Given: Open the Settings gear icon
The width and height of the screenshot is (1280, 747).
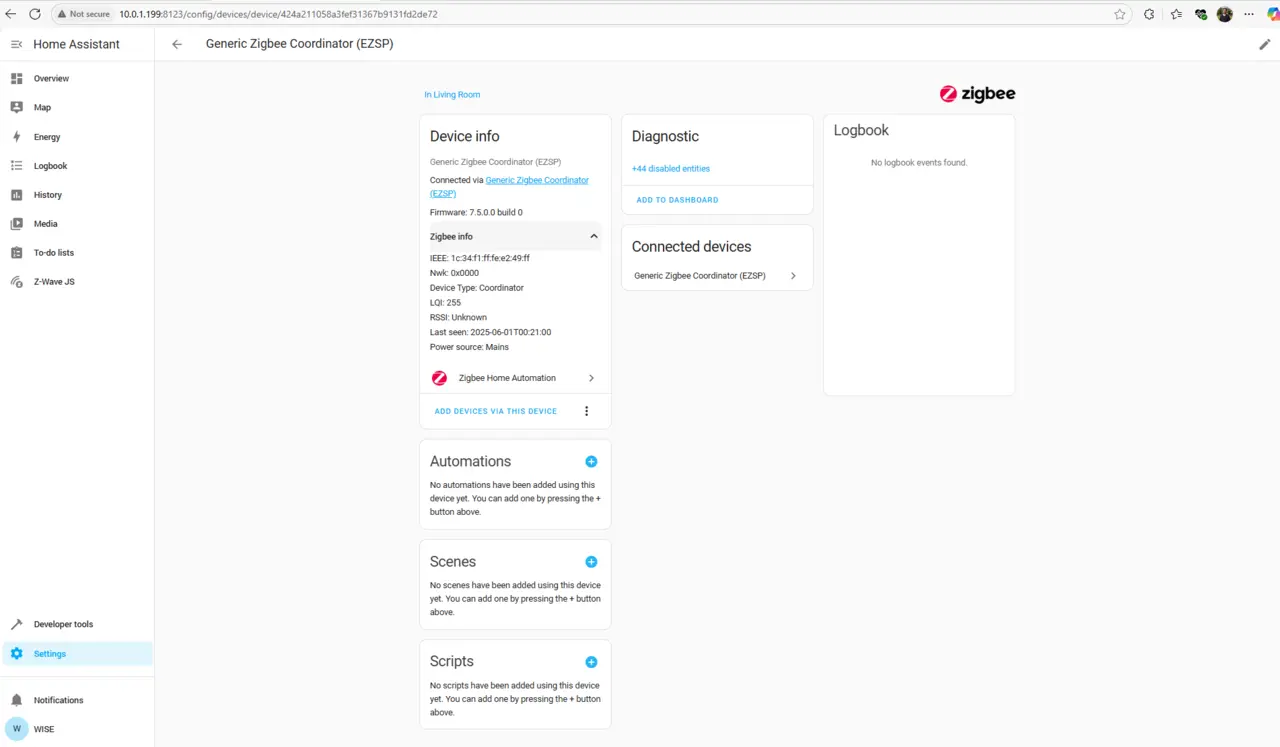Looking at the screenshot, I should click(x=16, y=653).
